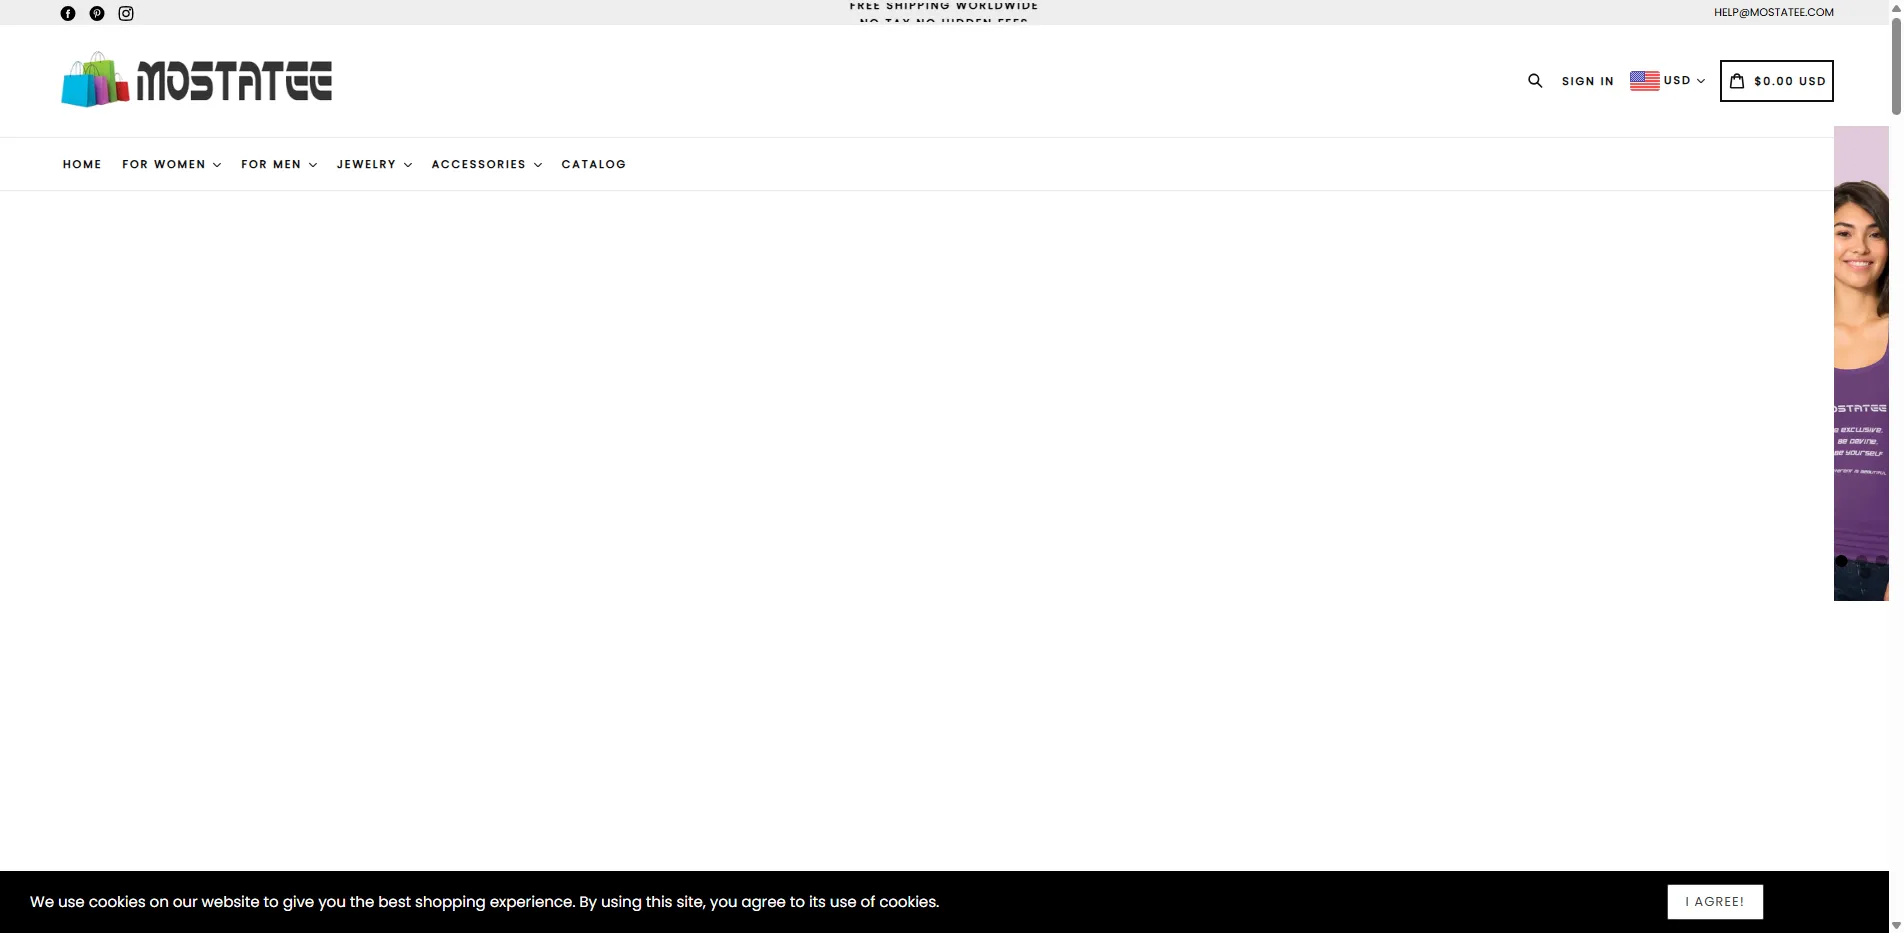Click the search magnifier icon
1904x933 pixels.
click(x=1535, y=81)
